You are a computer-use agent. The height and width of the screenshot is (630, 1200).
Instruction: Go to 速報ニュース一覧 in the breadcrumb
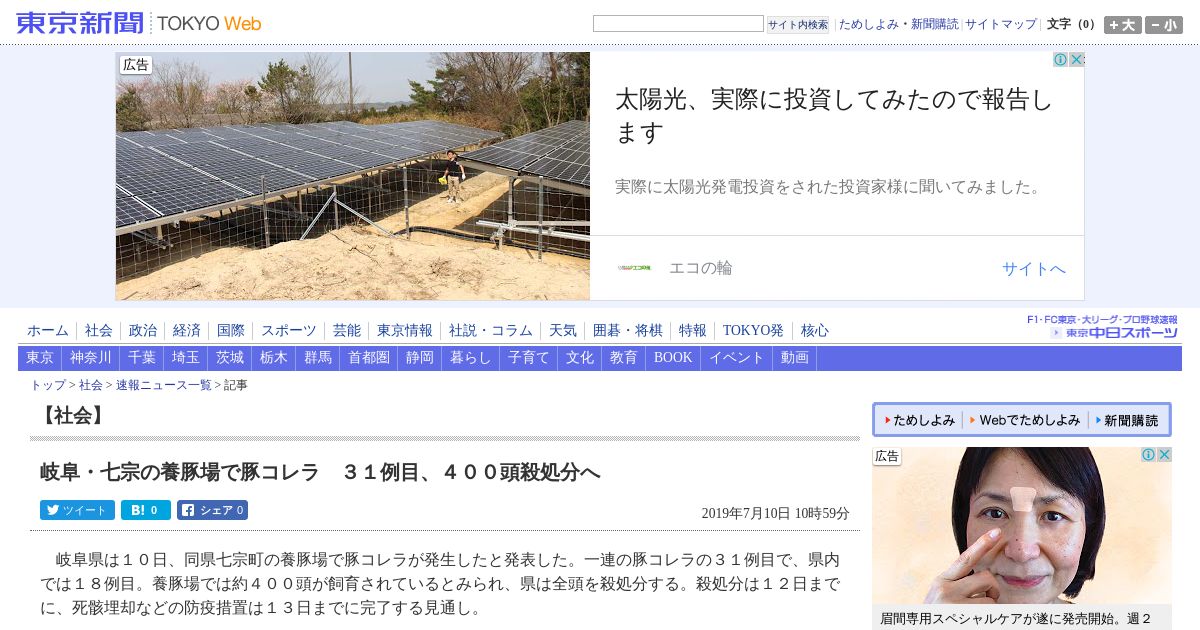(163, 385)
